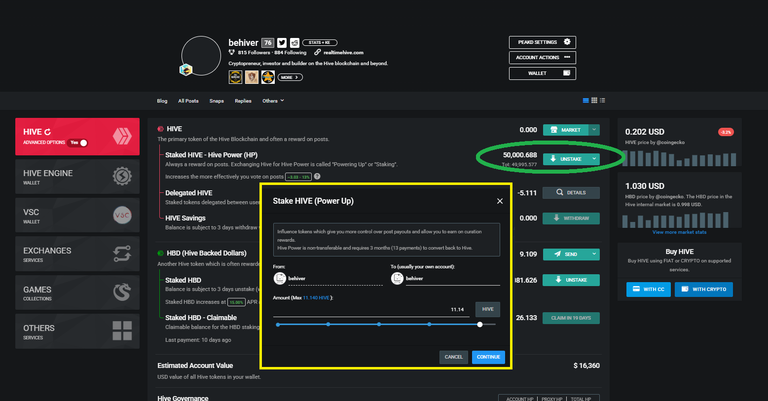Click the HIVE MARKET button

tap(566, 130)
